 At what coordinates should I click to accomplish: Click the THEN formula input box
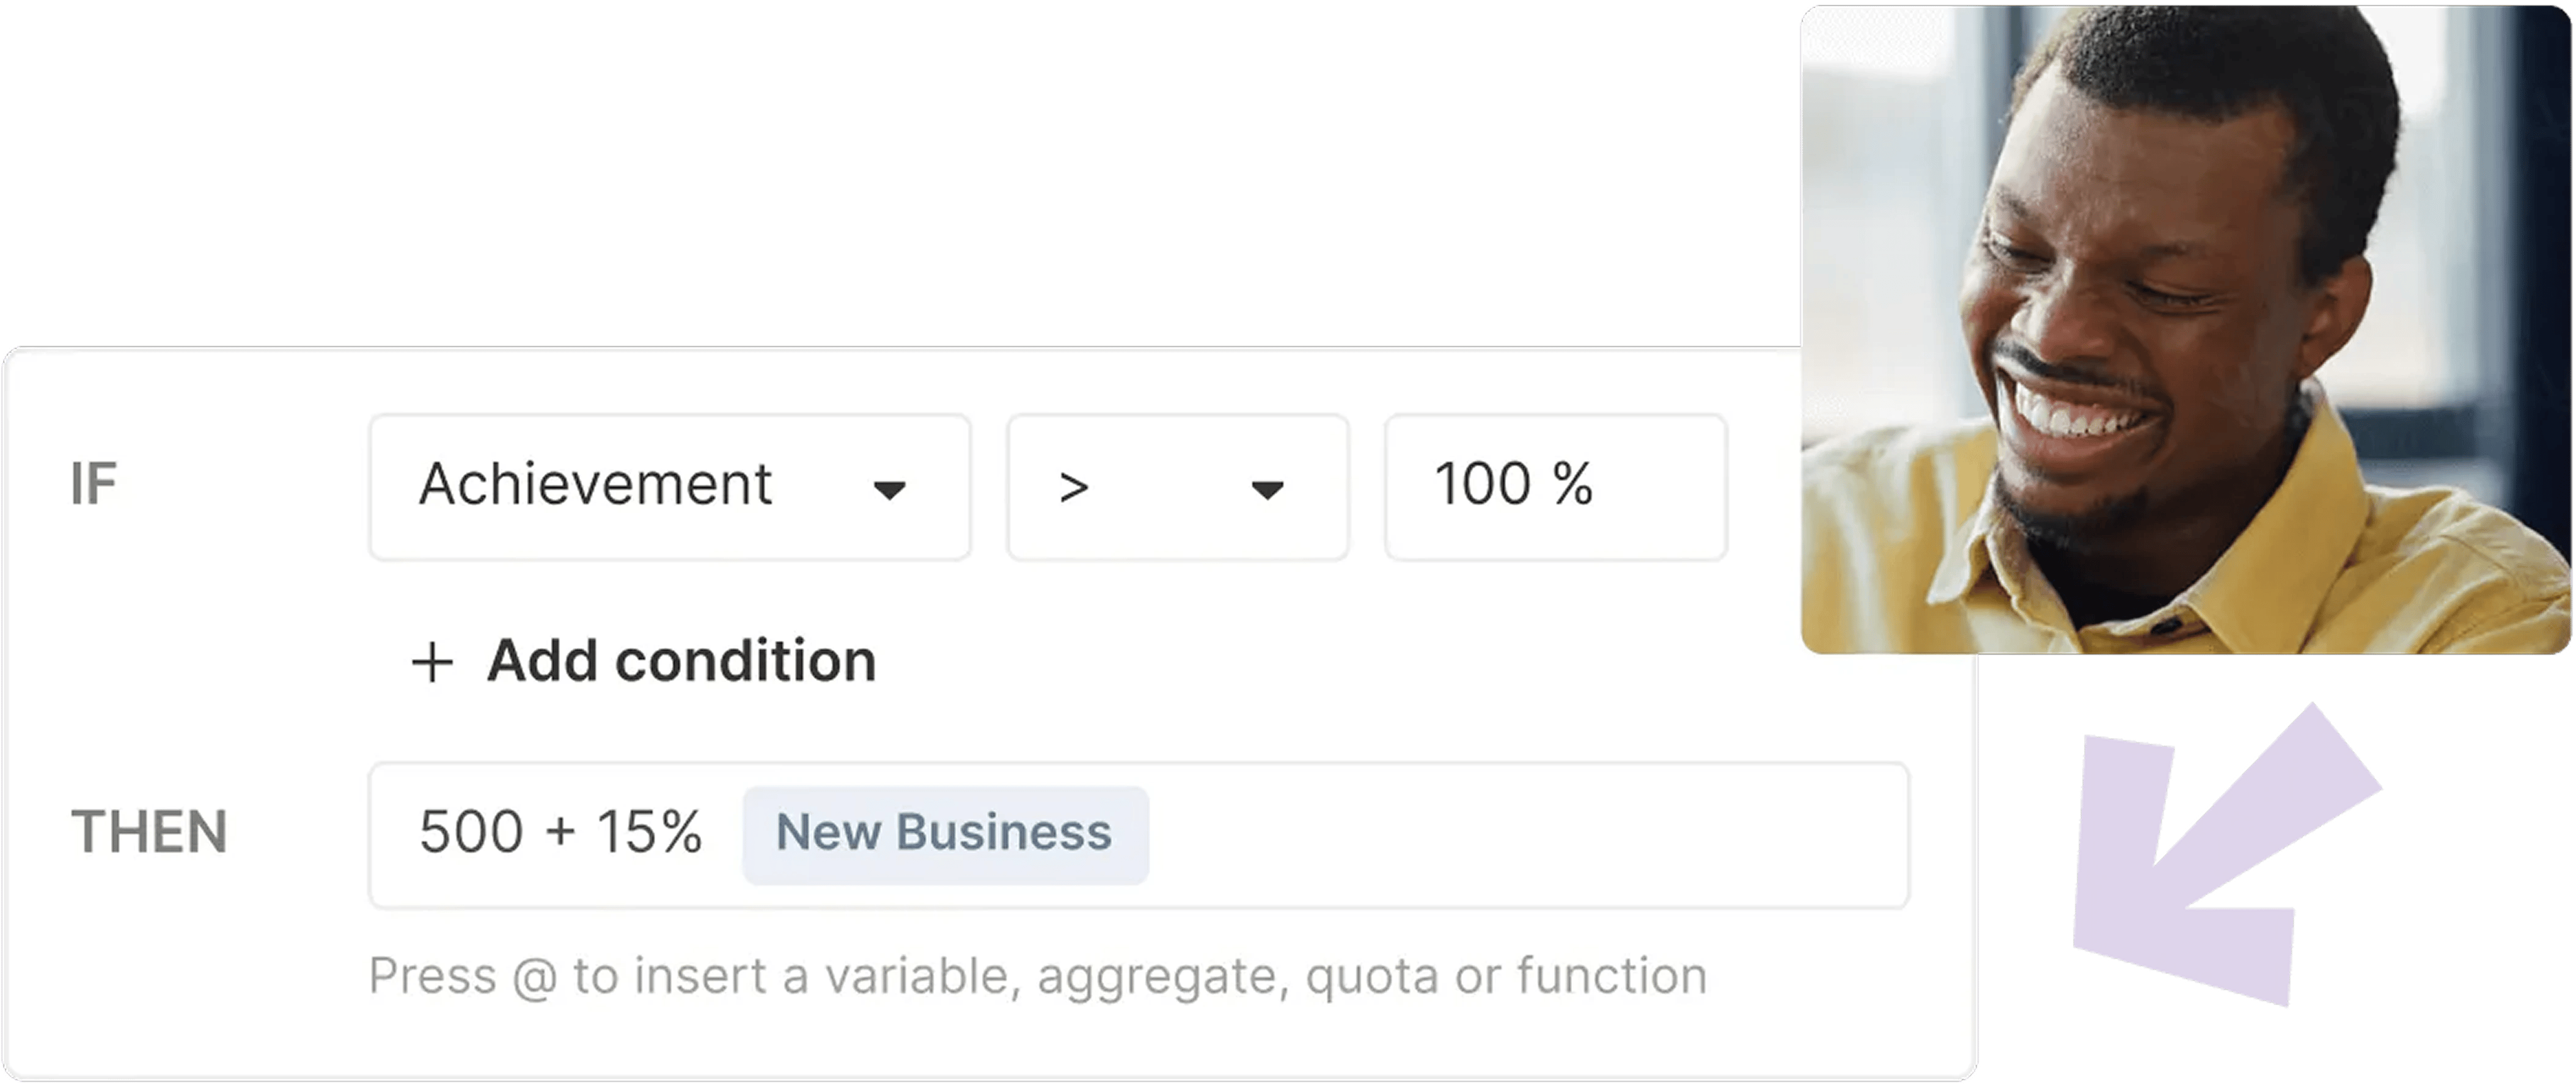coord(1139,835)
